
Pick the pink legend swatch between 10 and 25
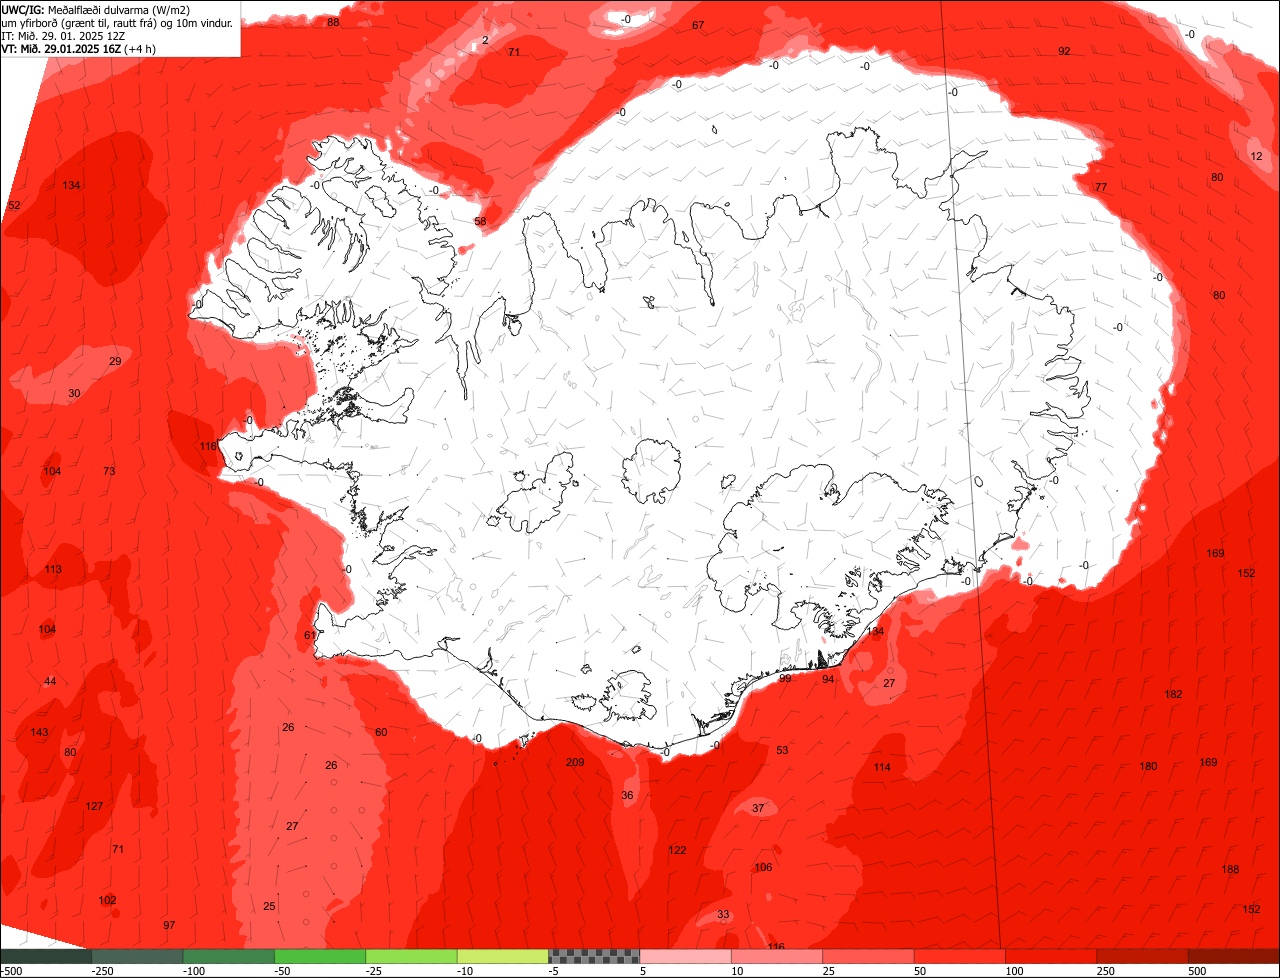pyautogui.click(x=777, y=956)
